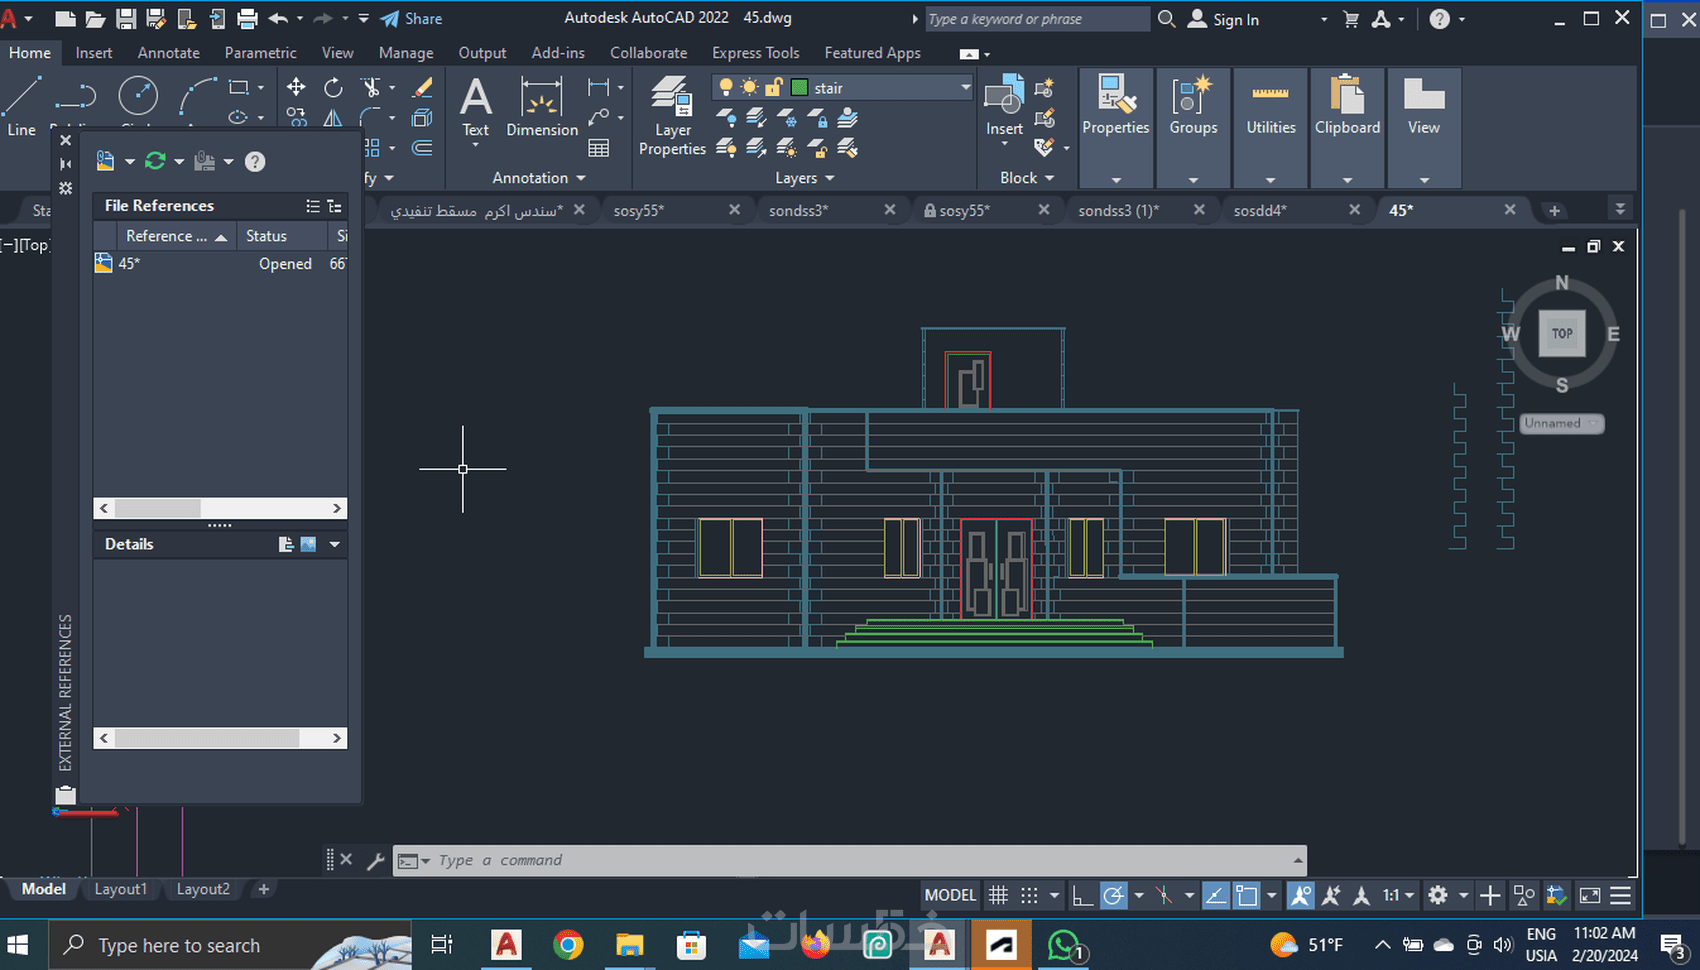The height and width of the screenshot is (970, 1700).
Task: Click the Save icon in quick access toolbar
Action: (x=126, y=18)
